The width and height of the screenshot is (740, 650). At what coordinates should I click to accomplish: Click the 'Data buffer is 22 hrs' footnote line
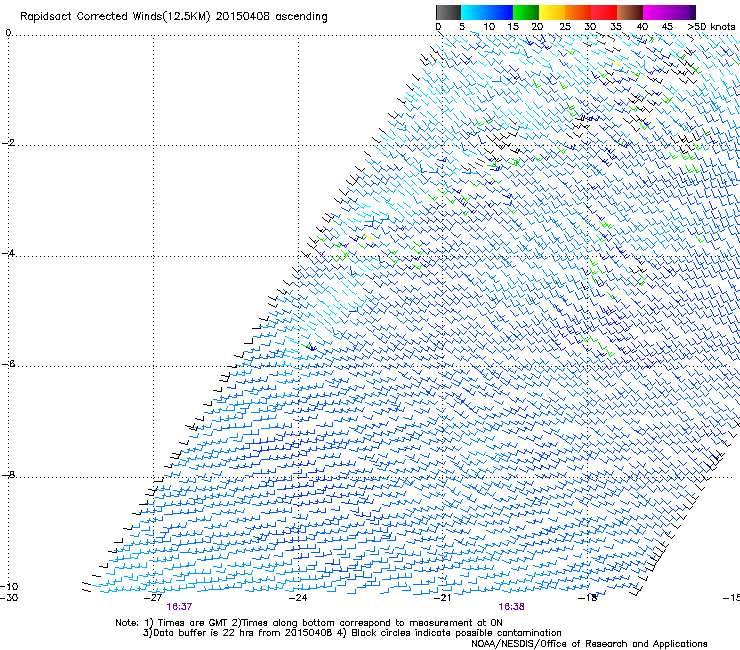tap(352, 633)
